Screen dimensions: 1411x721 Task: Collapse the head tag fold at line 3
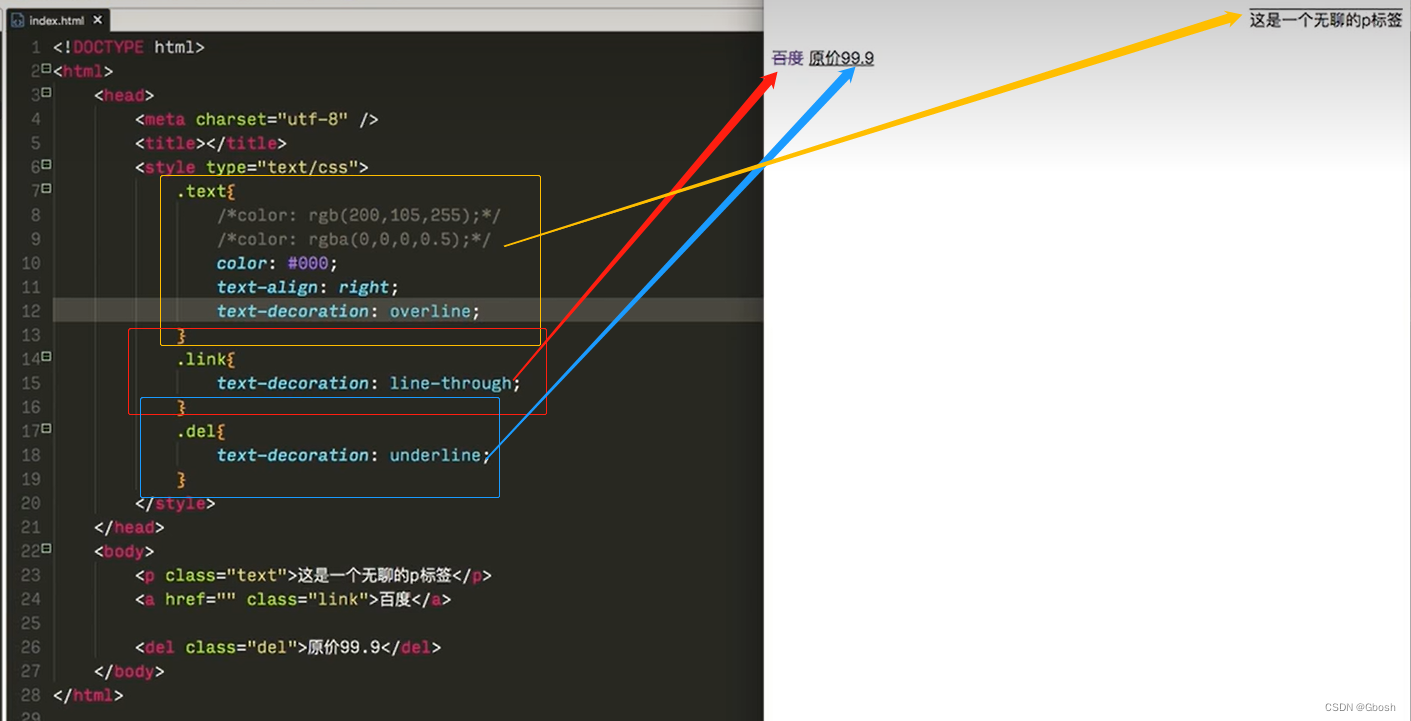46,94
